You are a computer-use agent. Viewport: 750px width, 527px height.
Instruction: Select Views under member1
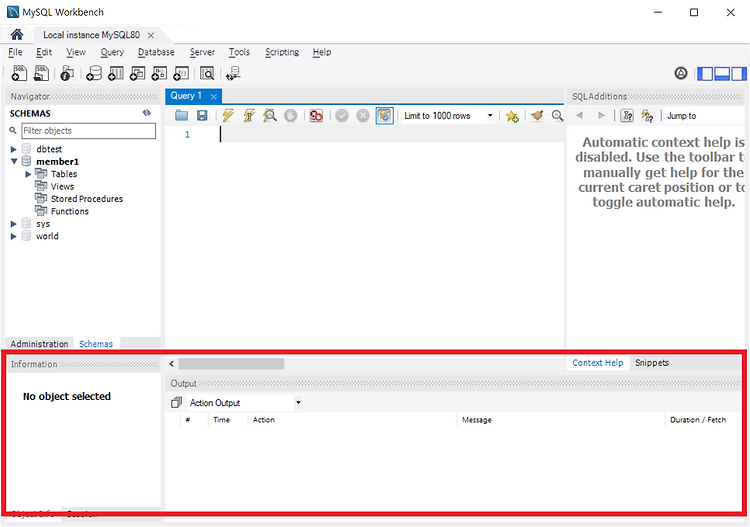coord(62,187)
